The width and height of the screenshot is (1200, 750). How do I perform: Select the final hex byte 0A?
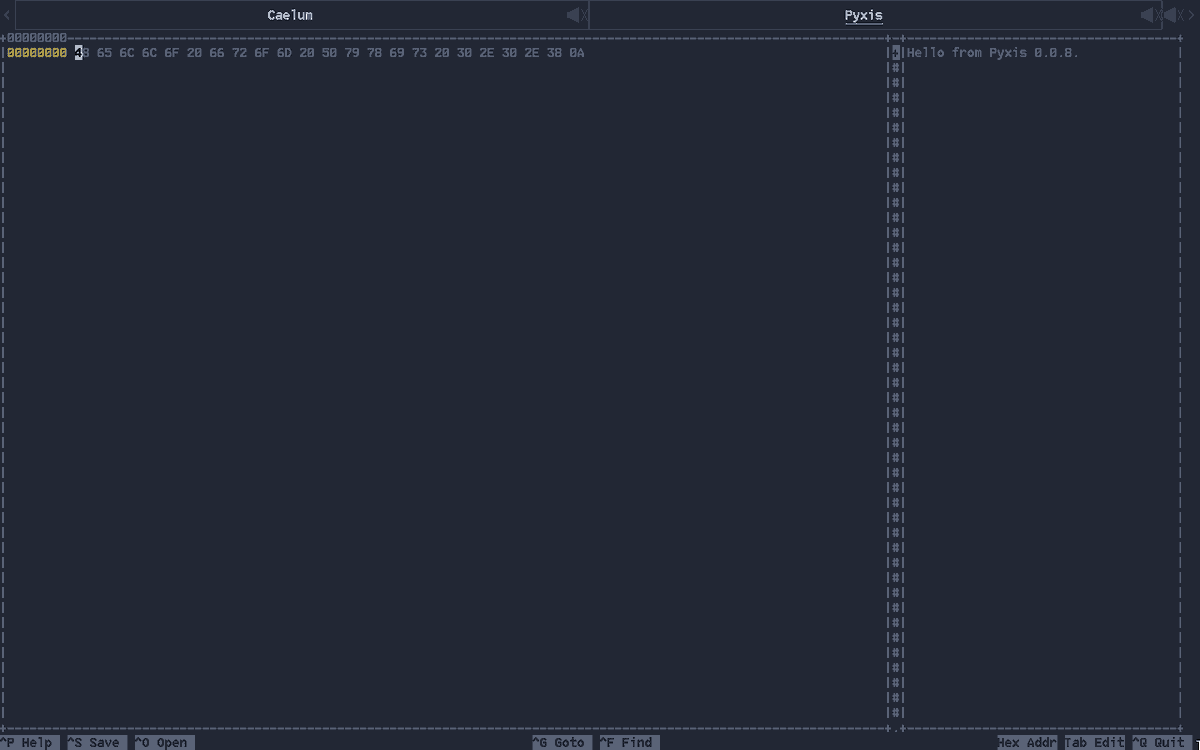(x=577, y=53)
